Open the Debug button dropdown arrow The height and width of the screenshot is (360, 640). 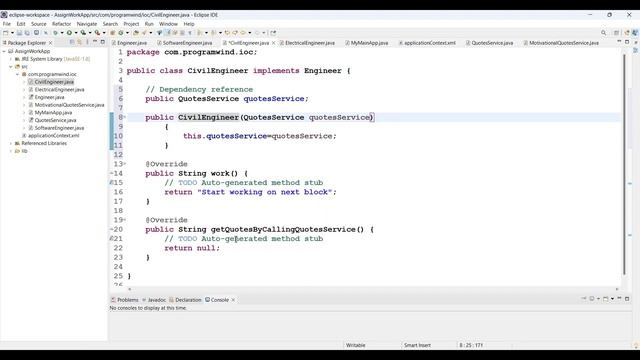(62, 33)
